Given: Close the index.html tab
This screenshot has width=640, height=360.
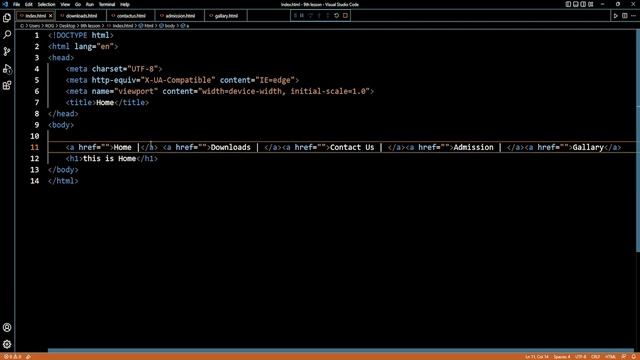Looking at the screenshot, I should tap(51, 16).
